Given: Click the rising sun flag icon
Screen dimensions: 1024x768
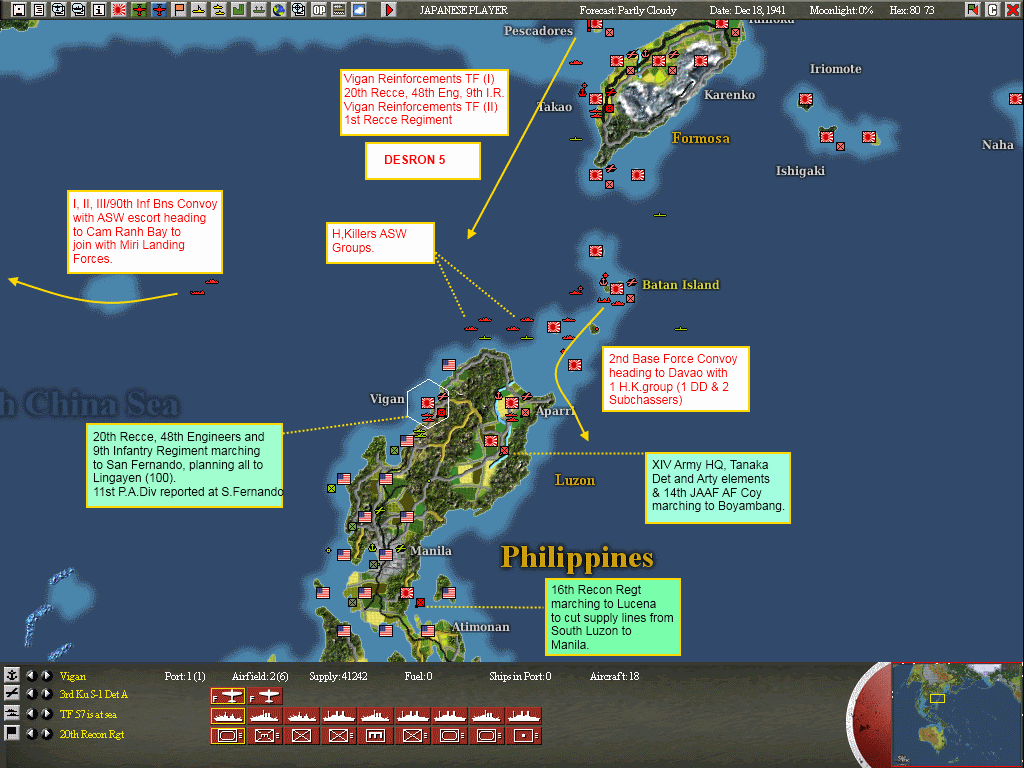Looking at the screenshot, I should point(119,10).
